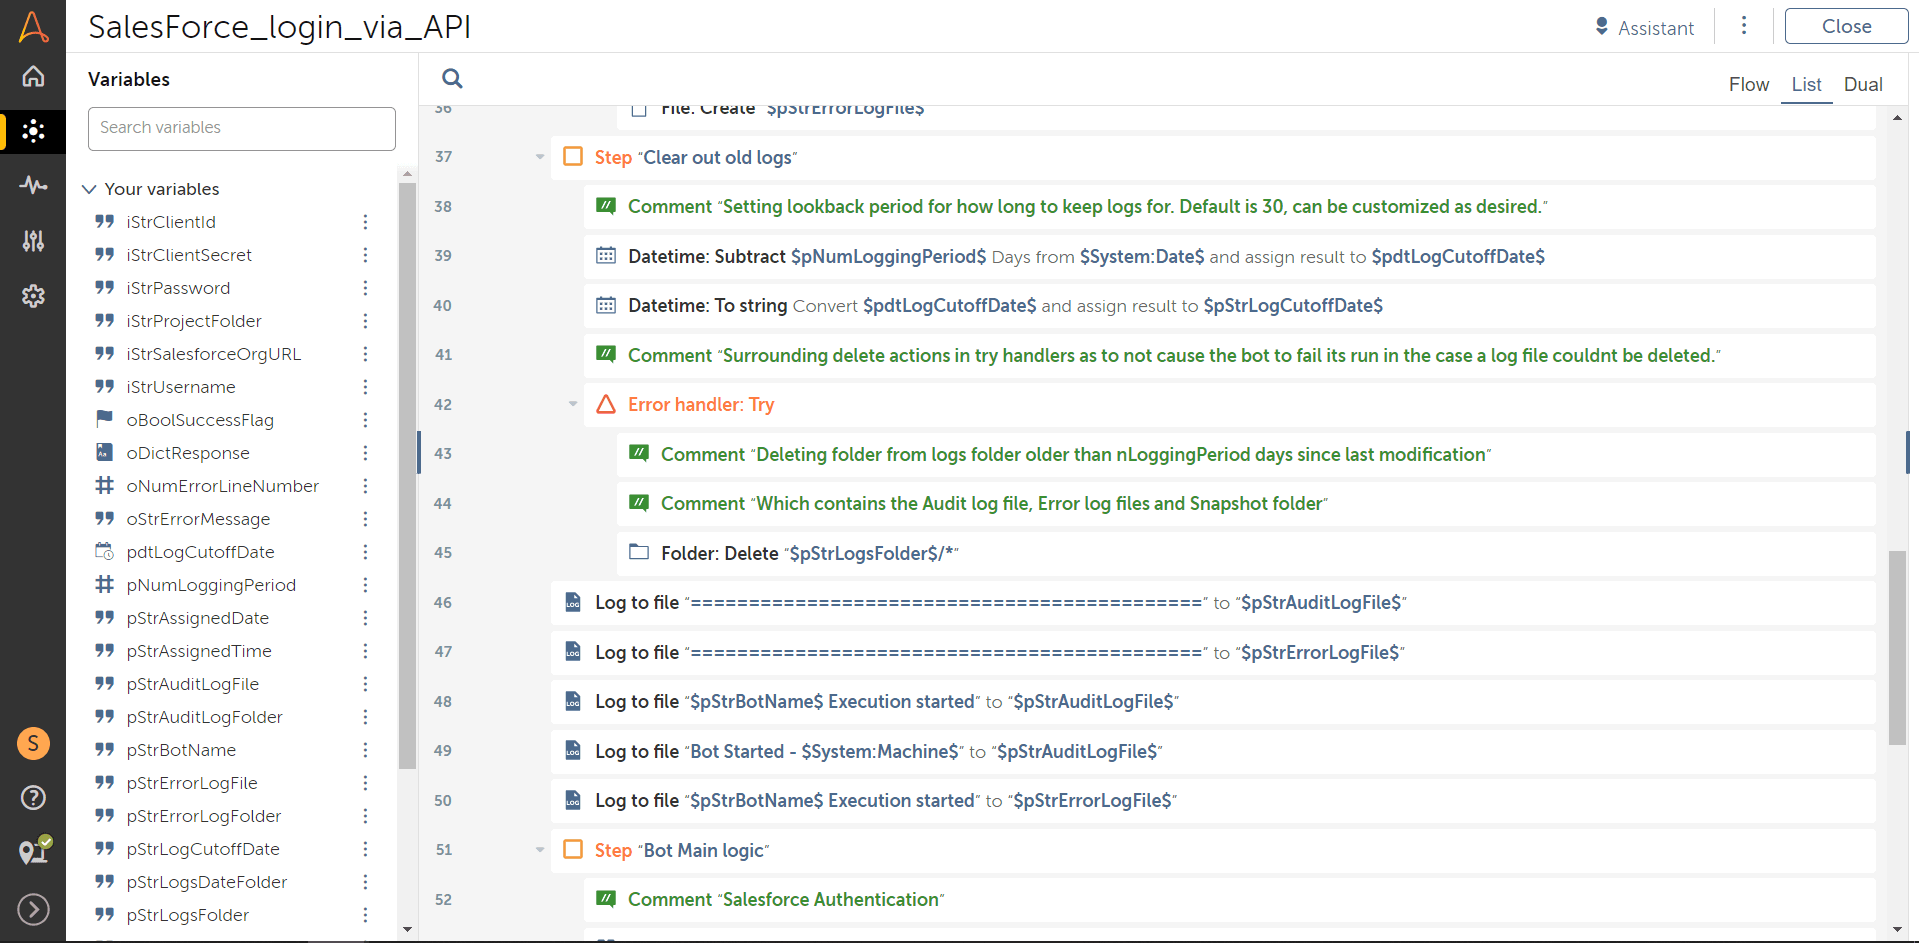
Task: Select the pStrAuditLogFile variable
Action: [x=193, y=684]
